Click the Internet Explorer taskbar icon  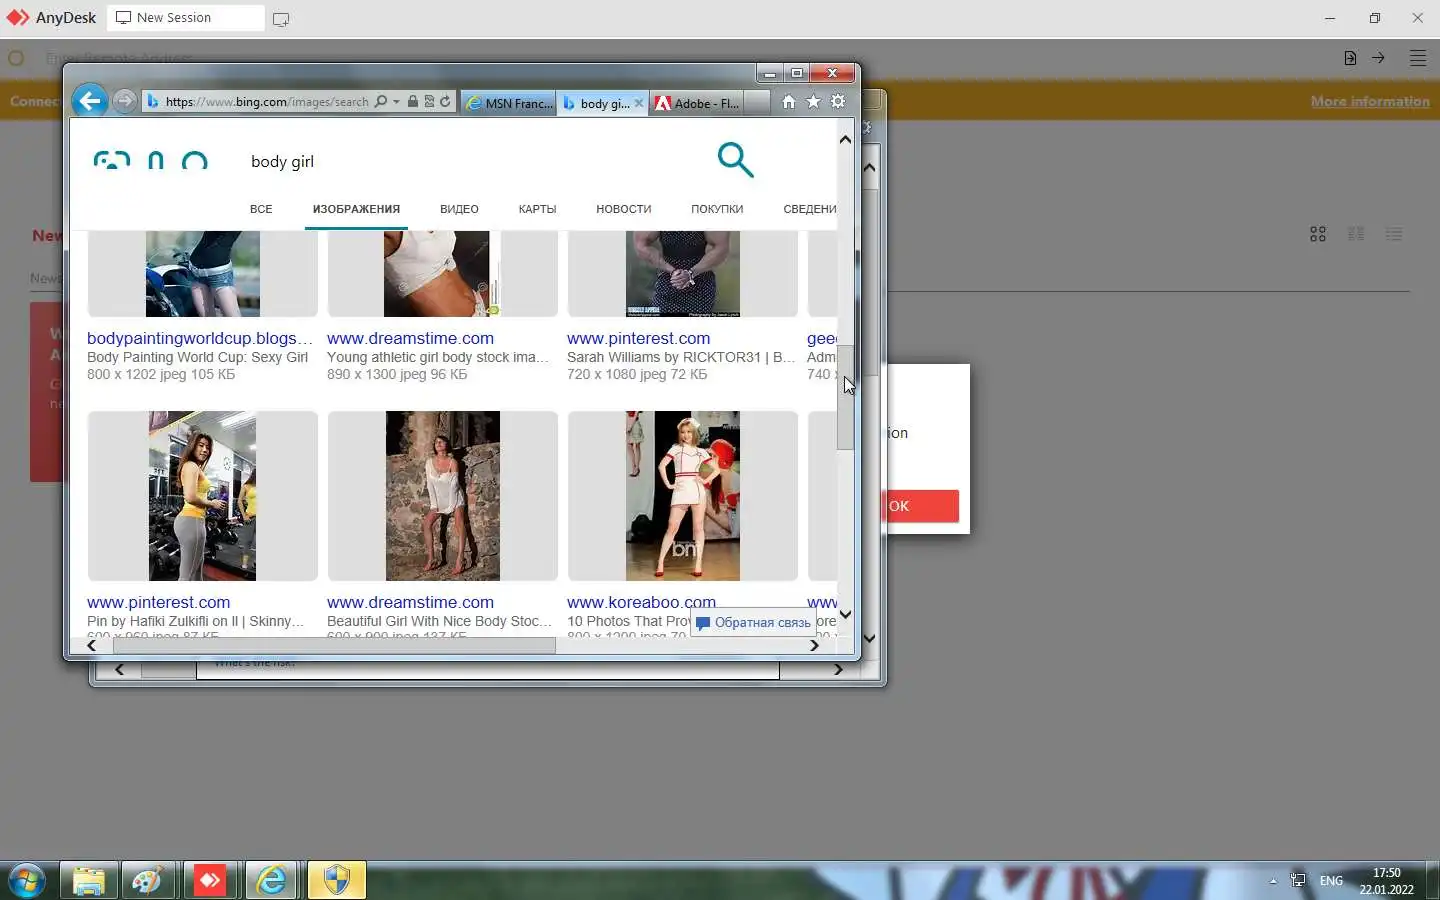pos(271,880)
